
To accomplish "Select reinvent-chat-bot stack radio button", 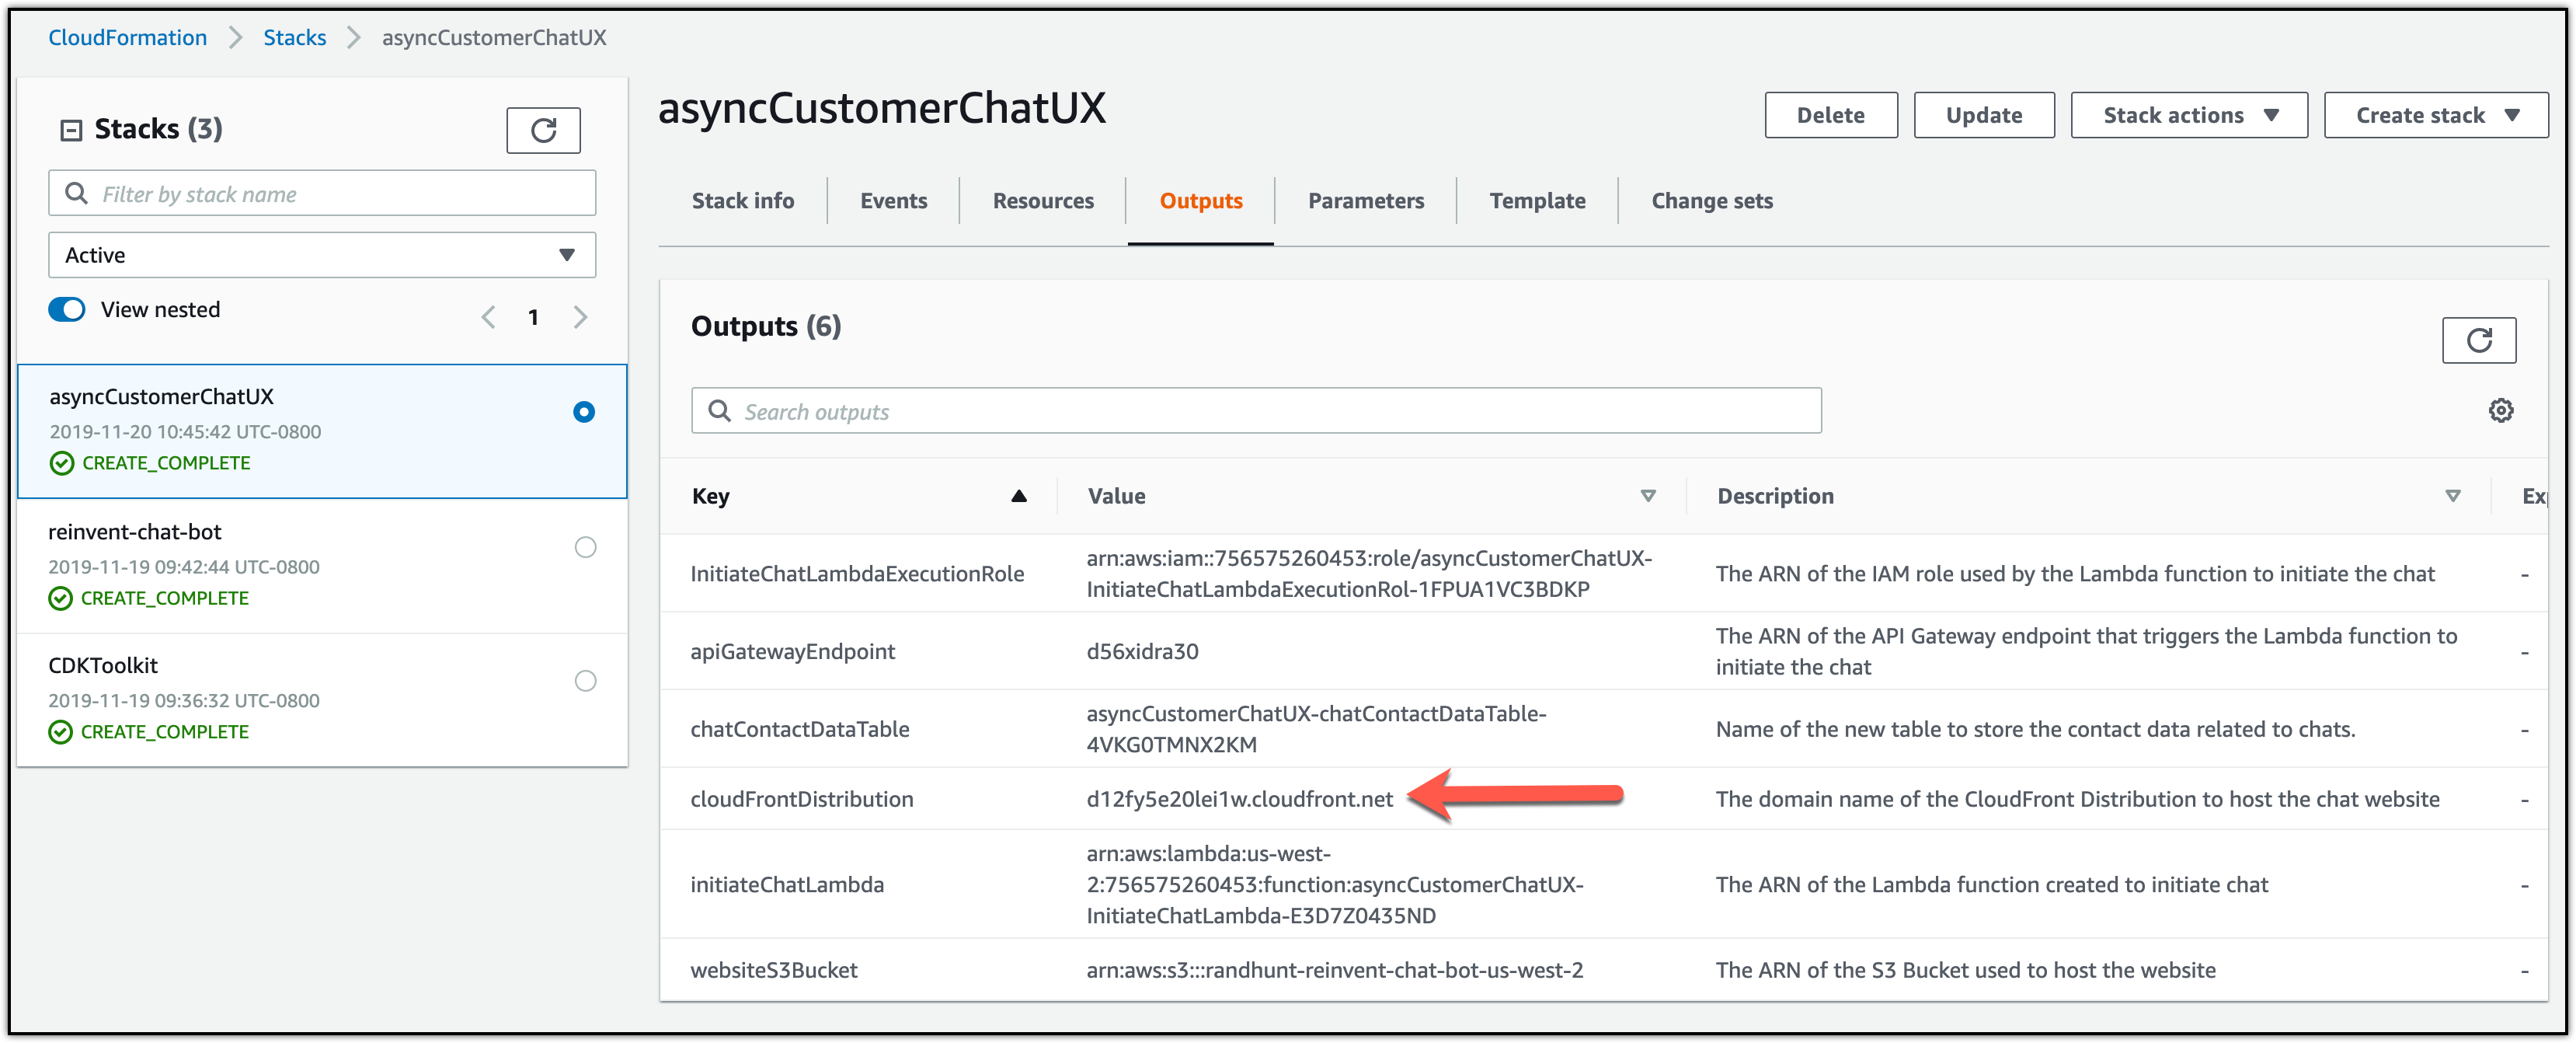I will pos(585,547).
